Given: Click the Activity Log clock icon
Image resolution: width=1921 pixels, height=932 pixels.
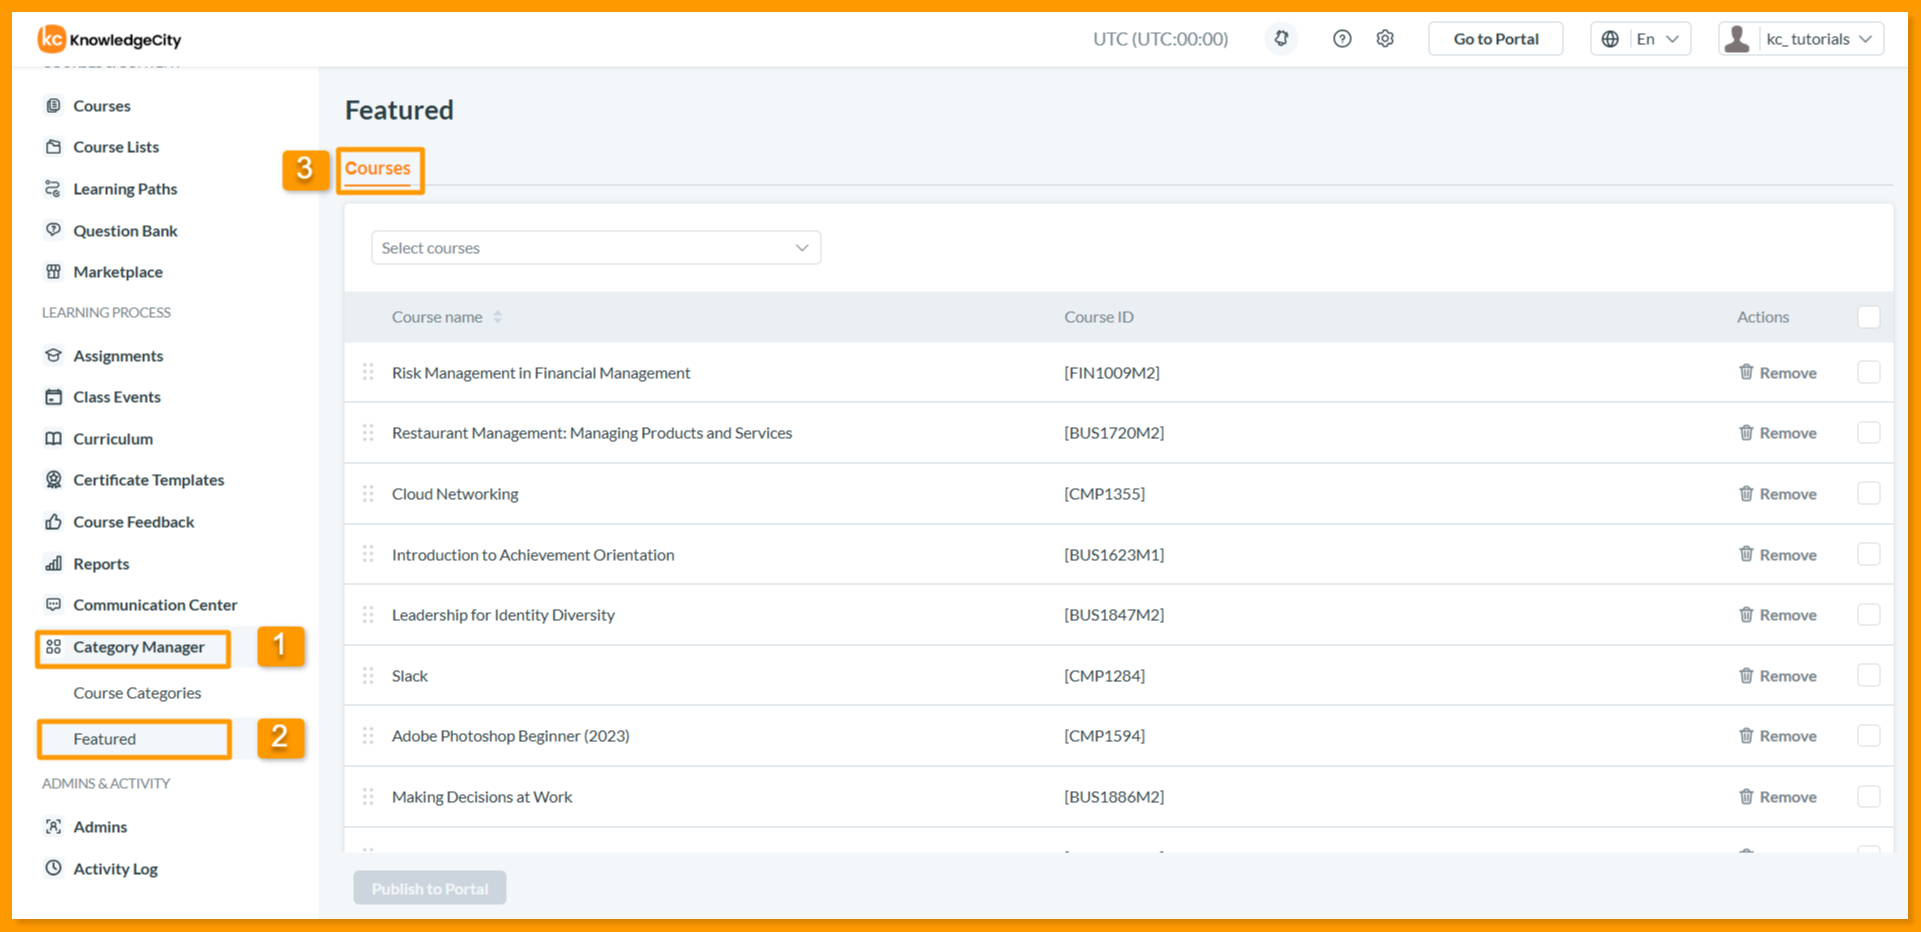Looking at the screenshot, I should coord(54,869).
